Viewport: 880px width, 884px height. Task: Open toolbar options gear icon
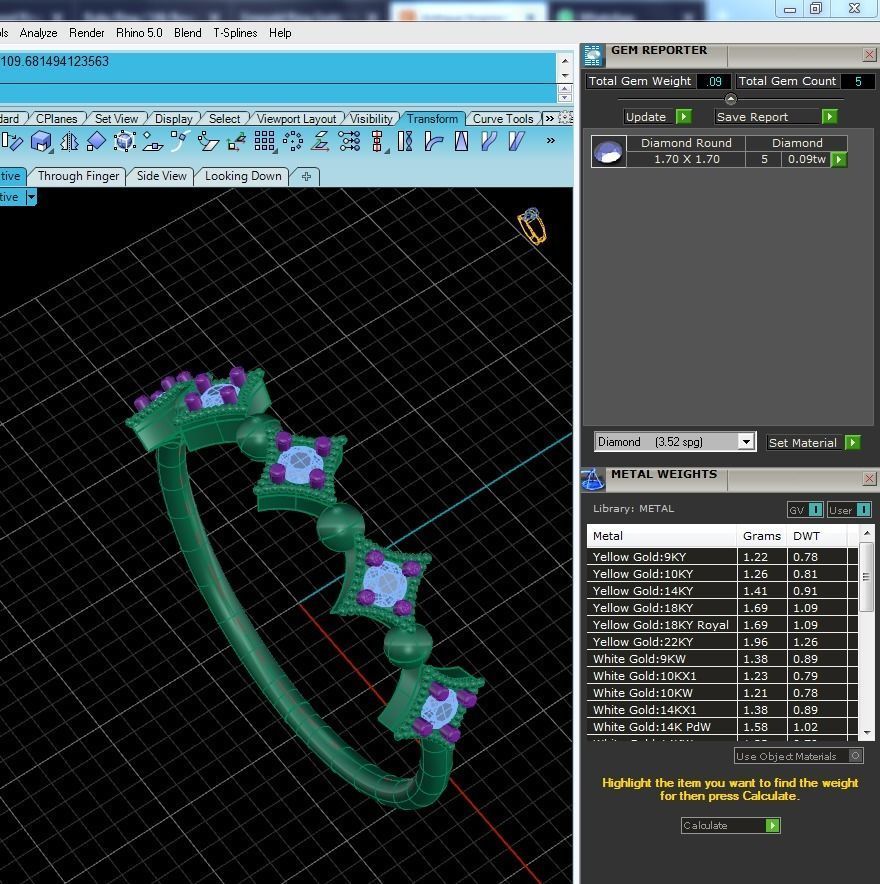565,118
